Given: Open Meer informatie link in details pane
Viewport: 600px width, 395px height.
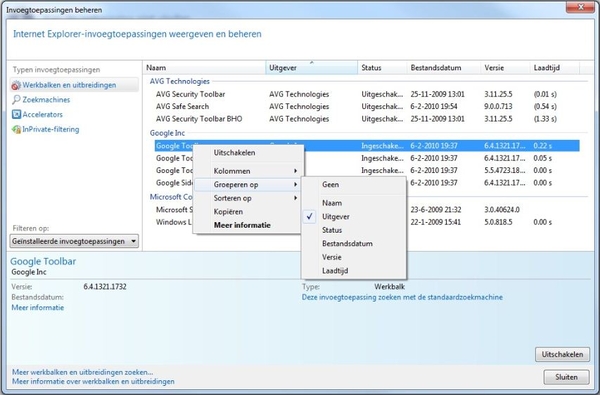Looking at the screenshot, I should pos(38,308).
